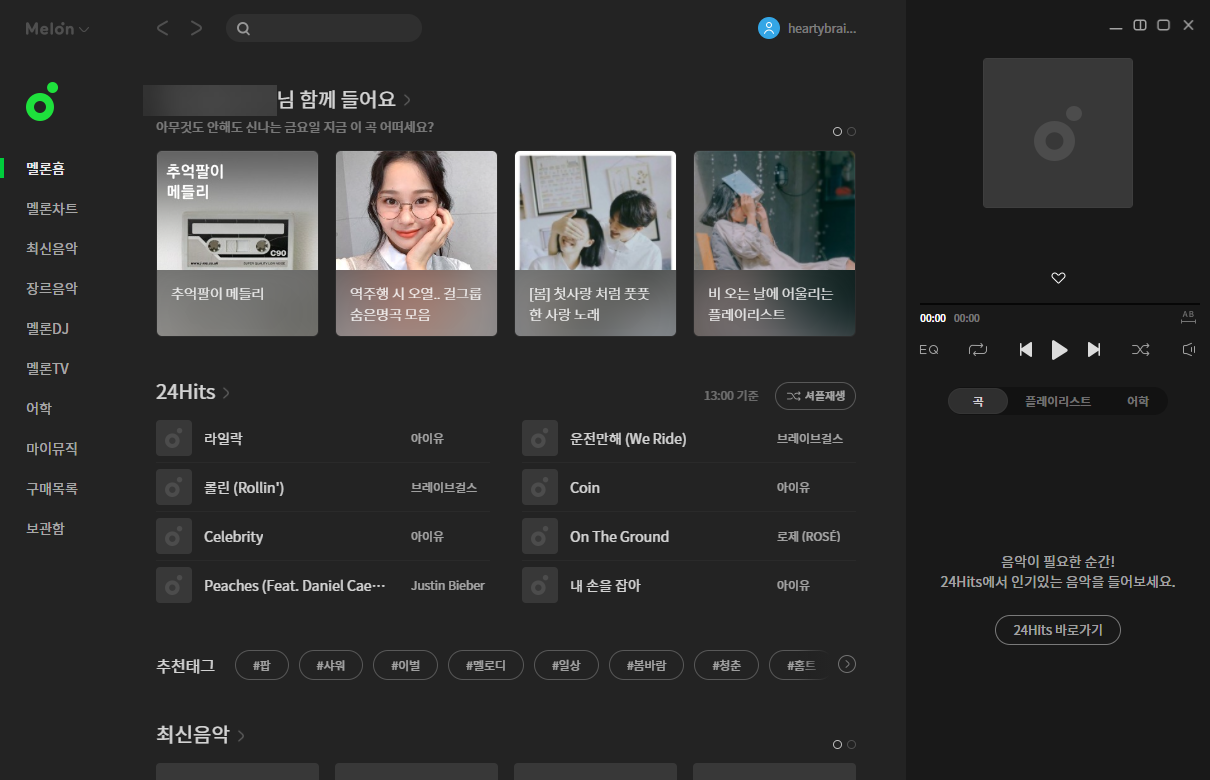Toggle shuffle in player controls
This screenshot has width=1210, height=780.
coord(1140,350)
